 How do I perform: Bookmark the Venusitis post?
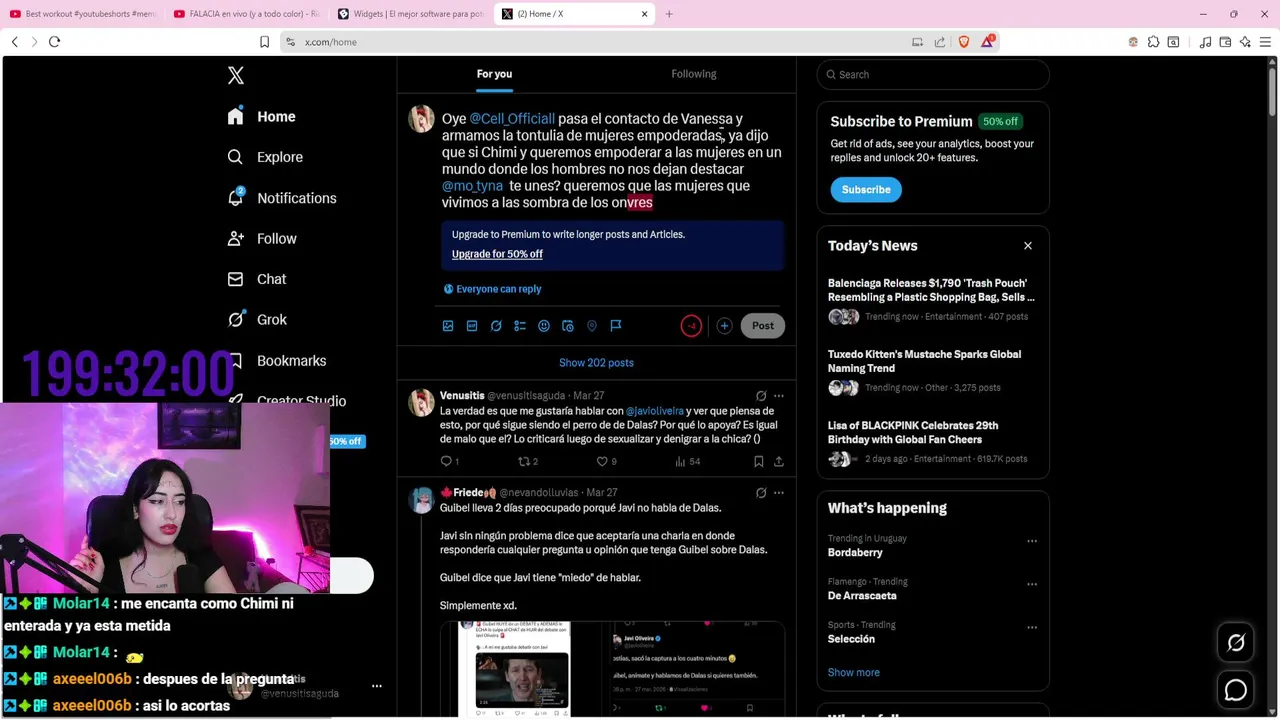(x=759, y=461)
